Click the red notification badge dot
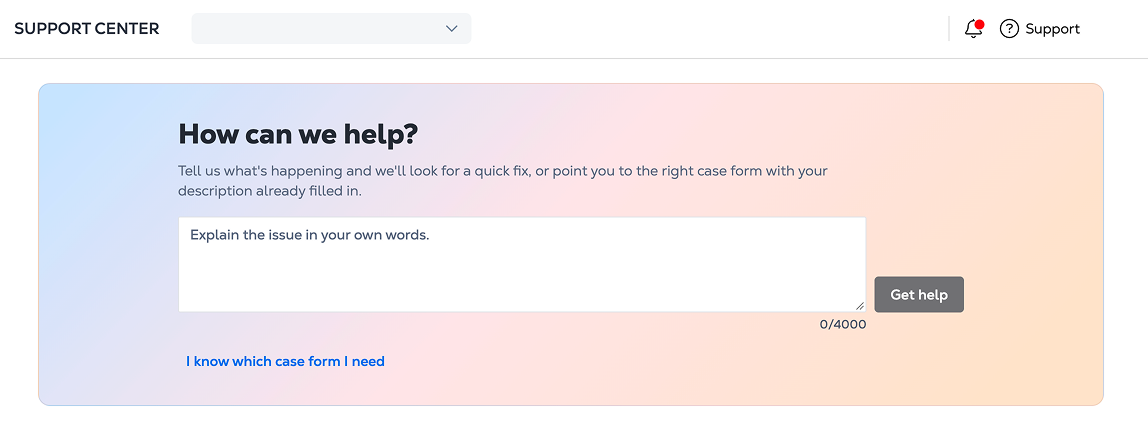 (980, 24)
